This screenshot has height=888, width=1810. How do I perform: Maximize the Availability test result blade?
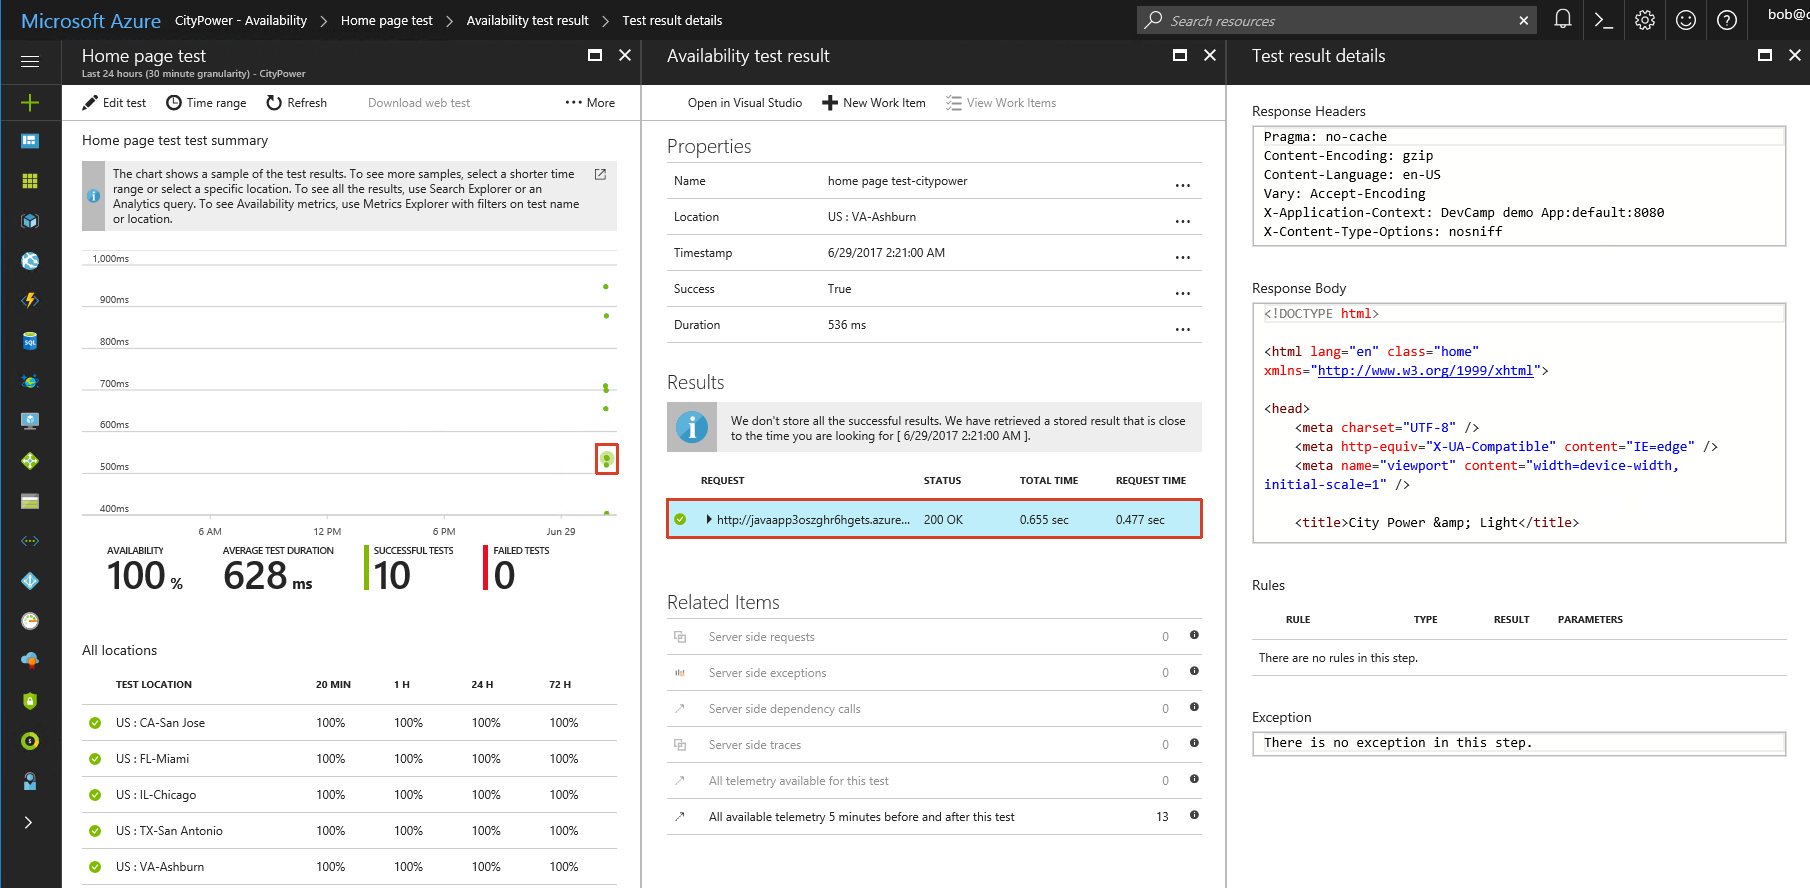pos(1180,55)
